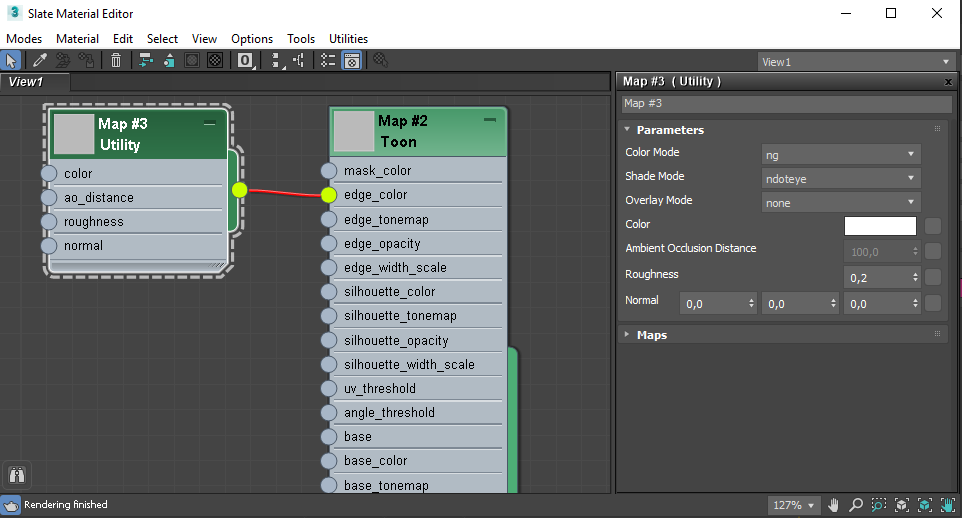Click the Pick Material from Object eyedropper
962x518 pixels.
coord(40,60)
